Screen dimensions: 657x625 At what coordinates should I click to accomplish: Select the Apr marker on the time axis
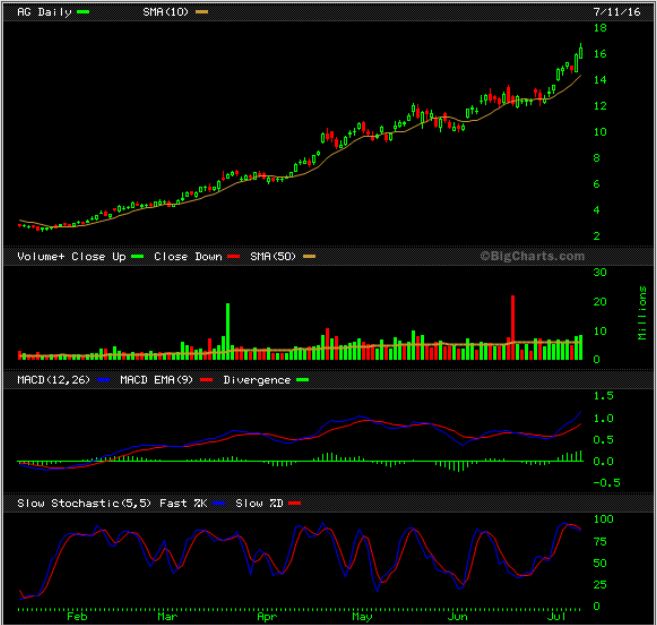tap(266, 616)
